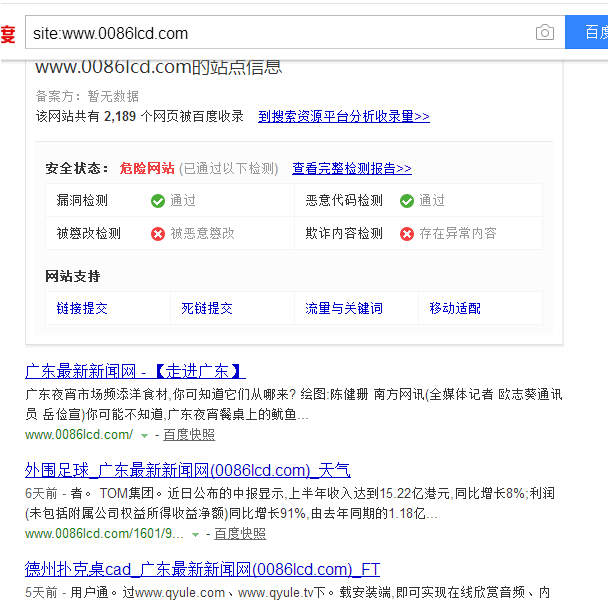
Task: Open result 德州扑克桌cad_广东最新新闻网 FT
Action: pos(202,569)
